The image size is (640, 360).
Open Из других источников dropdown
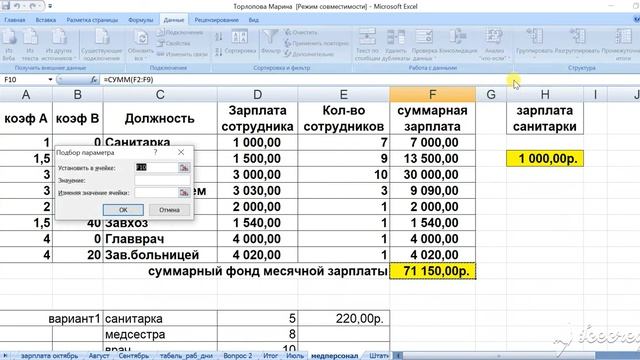click(x=59, y=44)
